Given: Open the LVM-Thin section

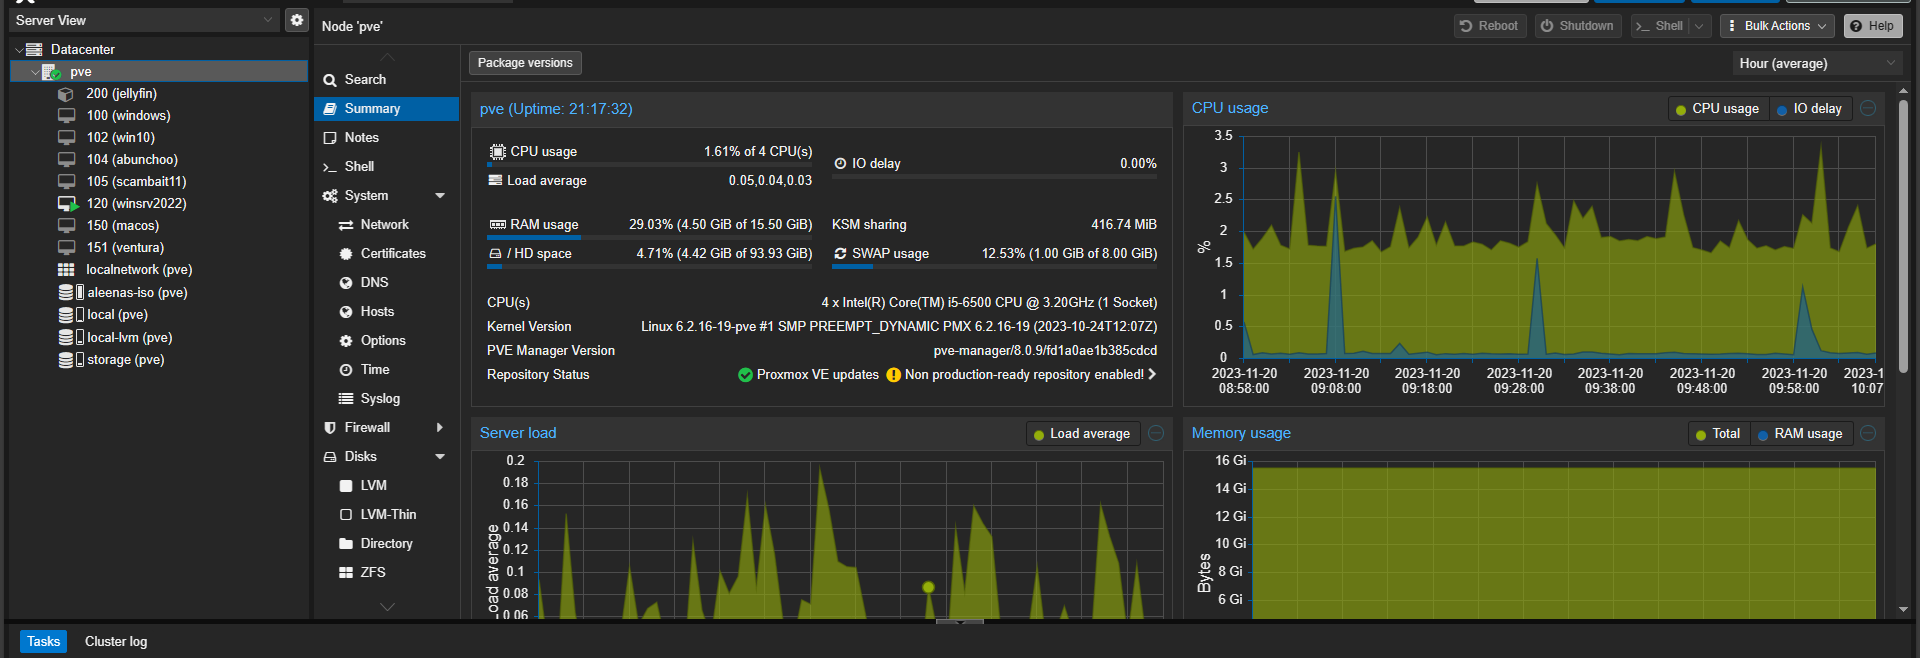Looking at the screenshot, I should coord(388,515).
